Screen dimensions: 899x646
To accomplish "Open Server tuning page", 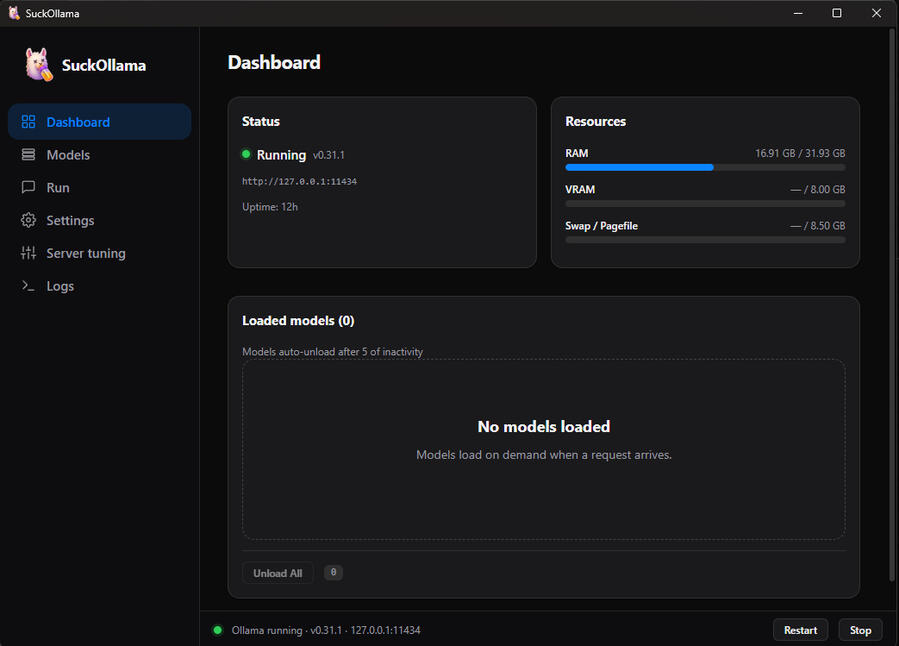I will click(100, 253).
